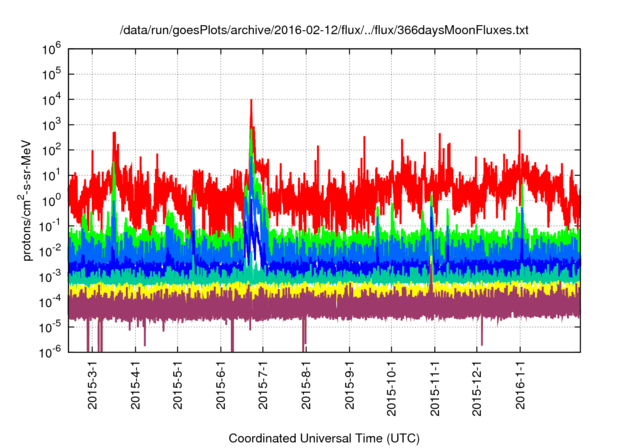Image resolution: width=640 pixels, height=448 pixels.
Task: Click the tallest red flux peak near 2015-7-1
Action: (251, 102)
